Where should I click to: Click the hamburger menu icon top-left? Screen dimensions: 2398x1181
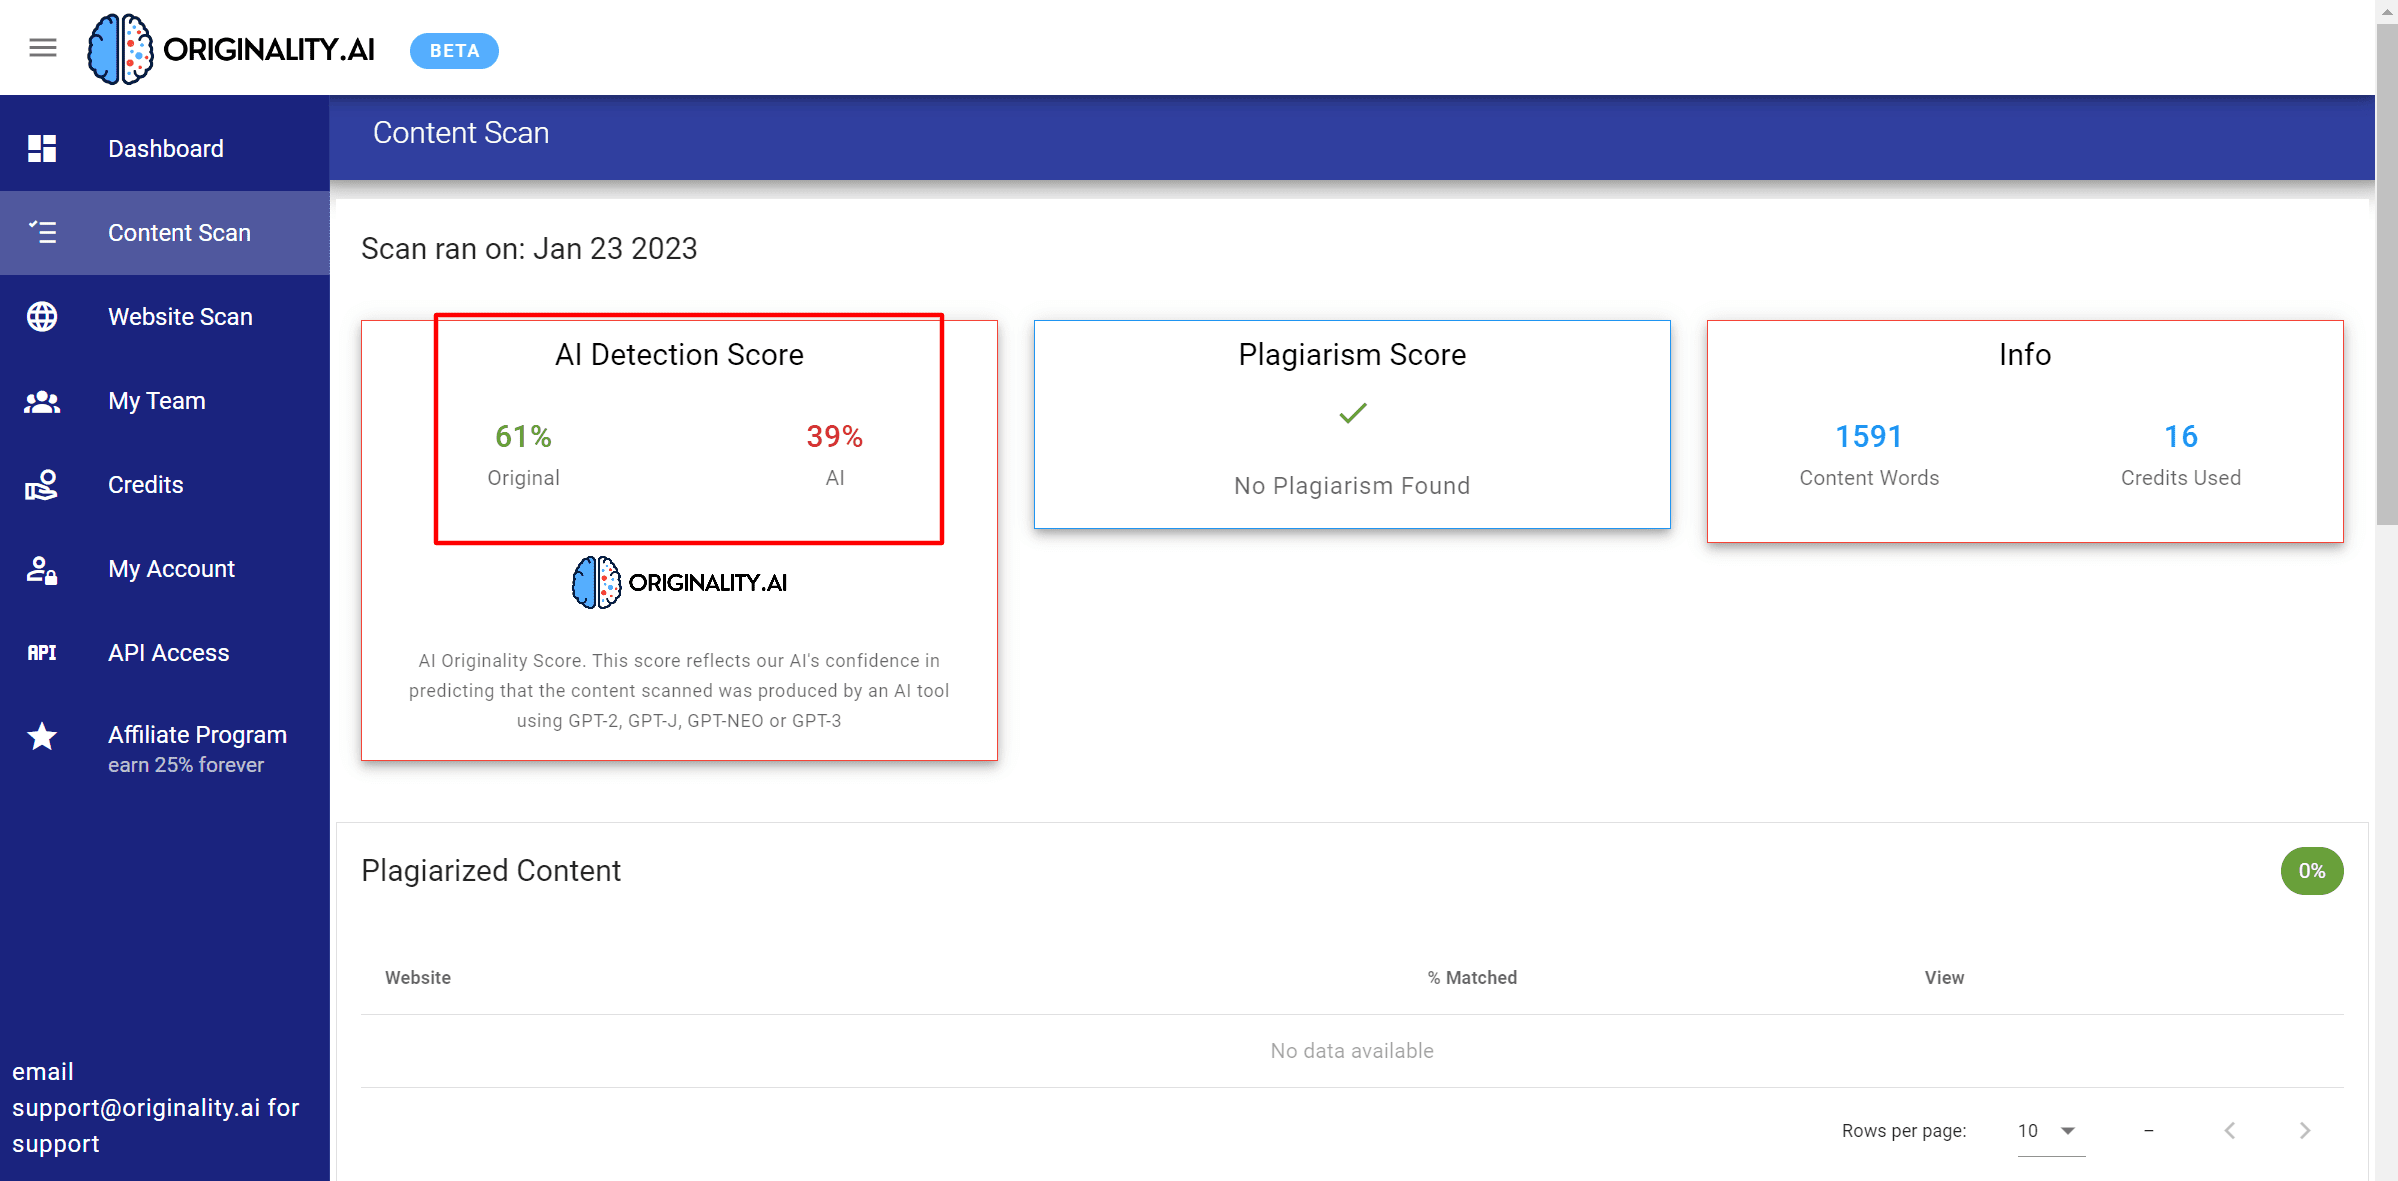pyautogui.click(x=43, y=47)
